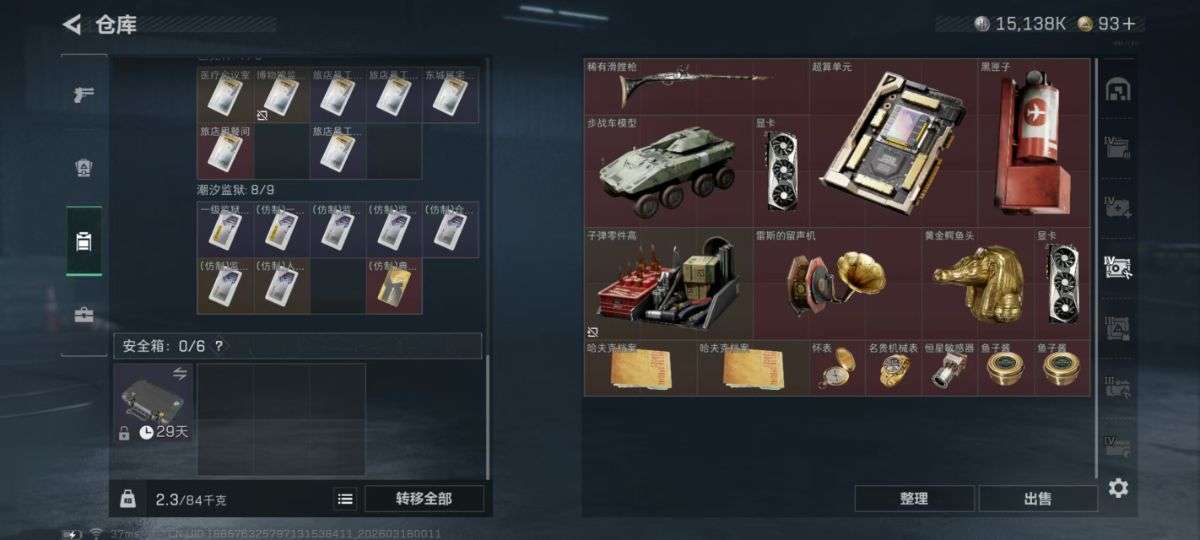The image size is (1200, 540).
Task: Open the armor gear sidebar tab
Action: (x=84, y=168)
